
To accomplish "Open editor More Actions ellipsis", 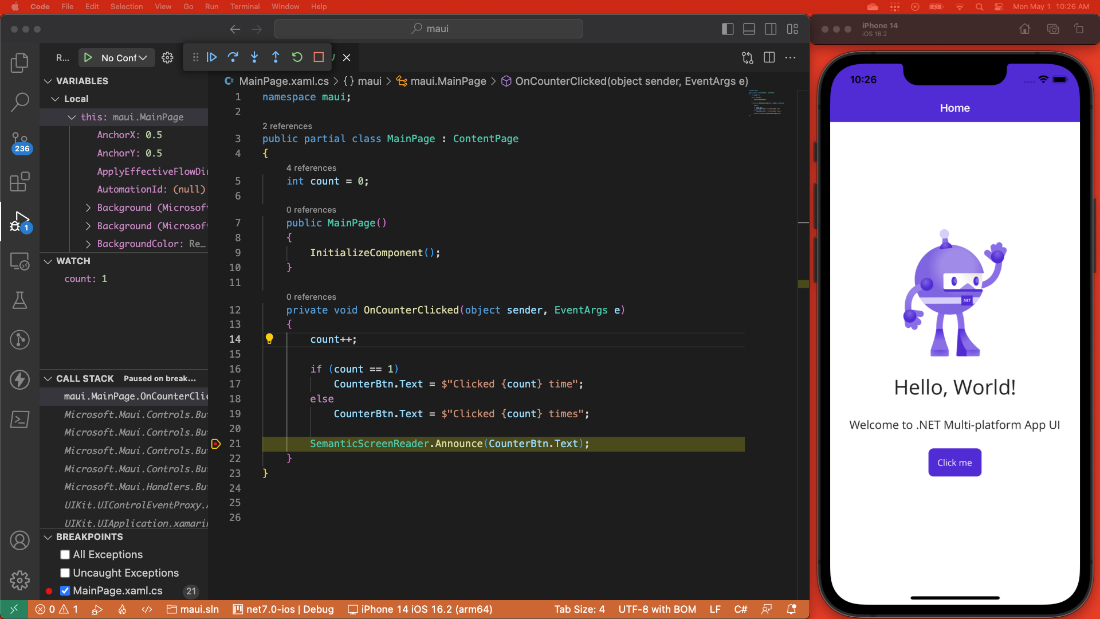I will [791, 58].
